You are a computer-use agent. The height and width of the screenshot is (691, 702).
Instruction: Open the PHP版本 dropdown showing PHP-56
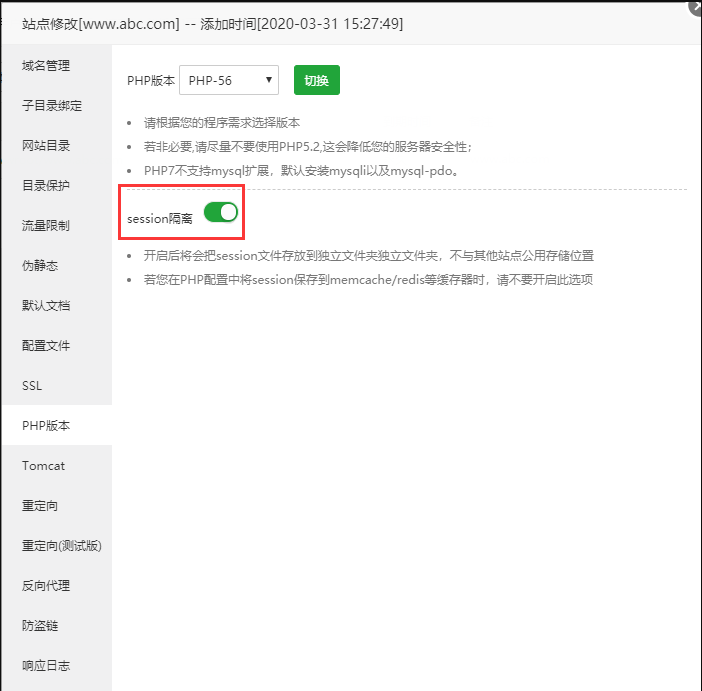pos(228,80)
